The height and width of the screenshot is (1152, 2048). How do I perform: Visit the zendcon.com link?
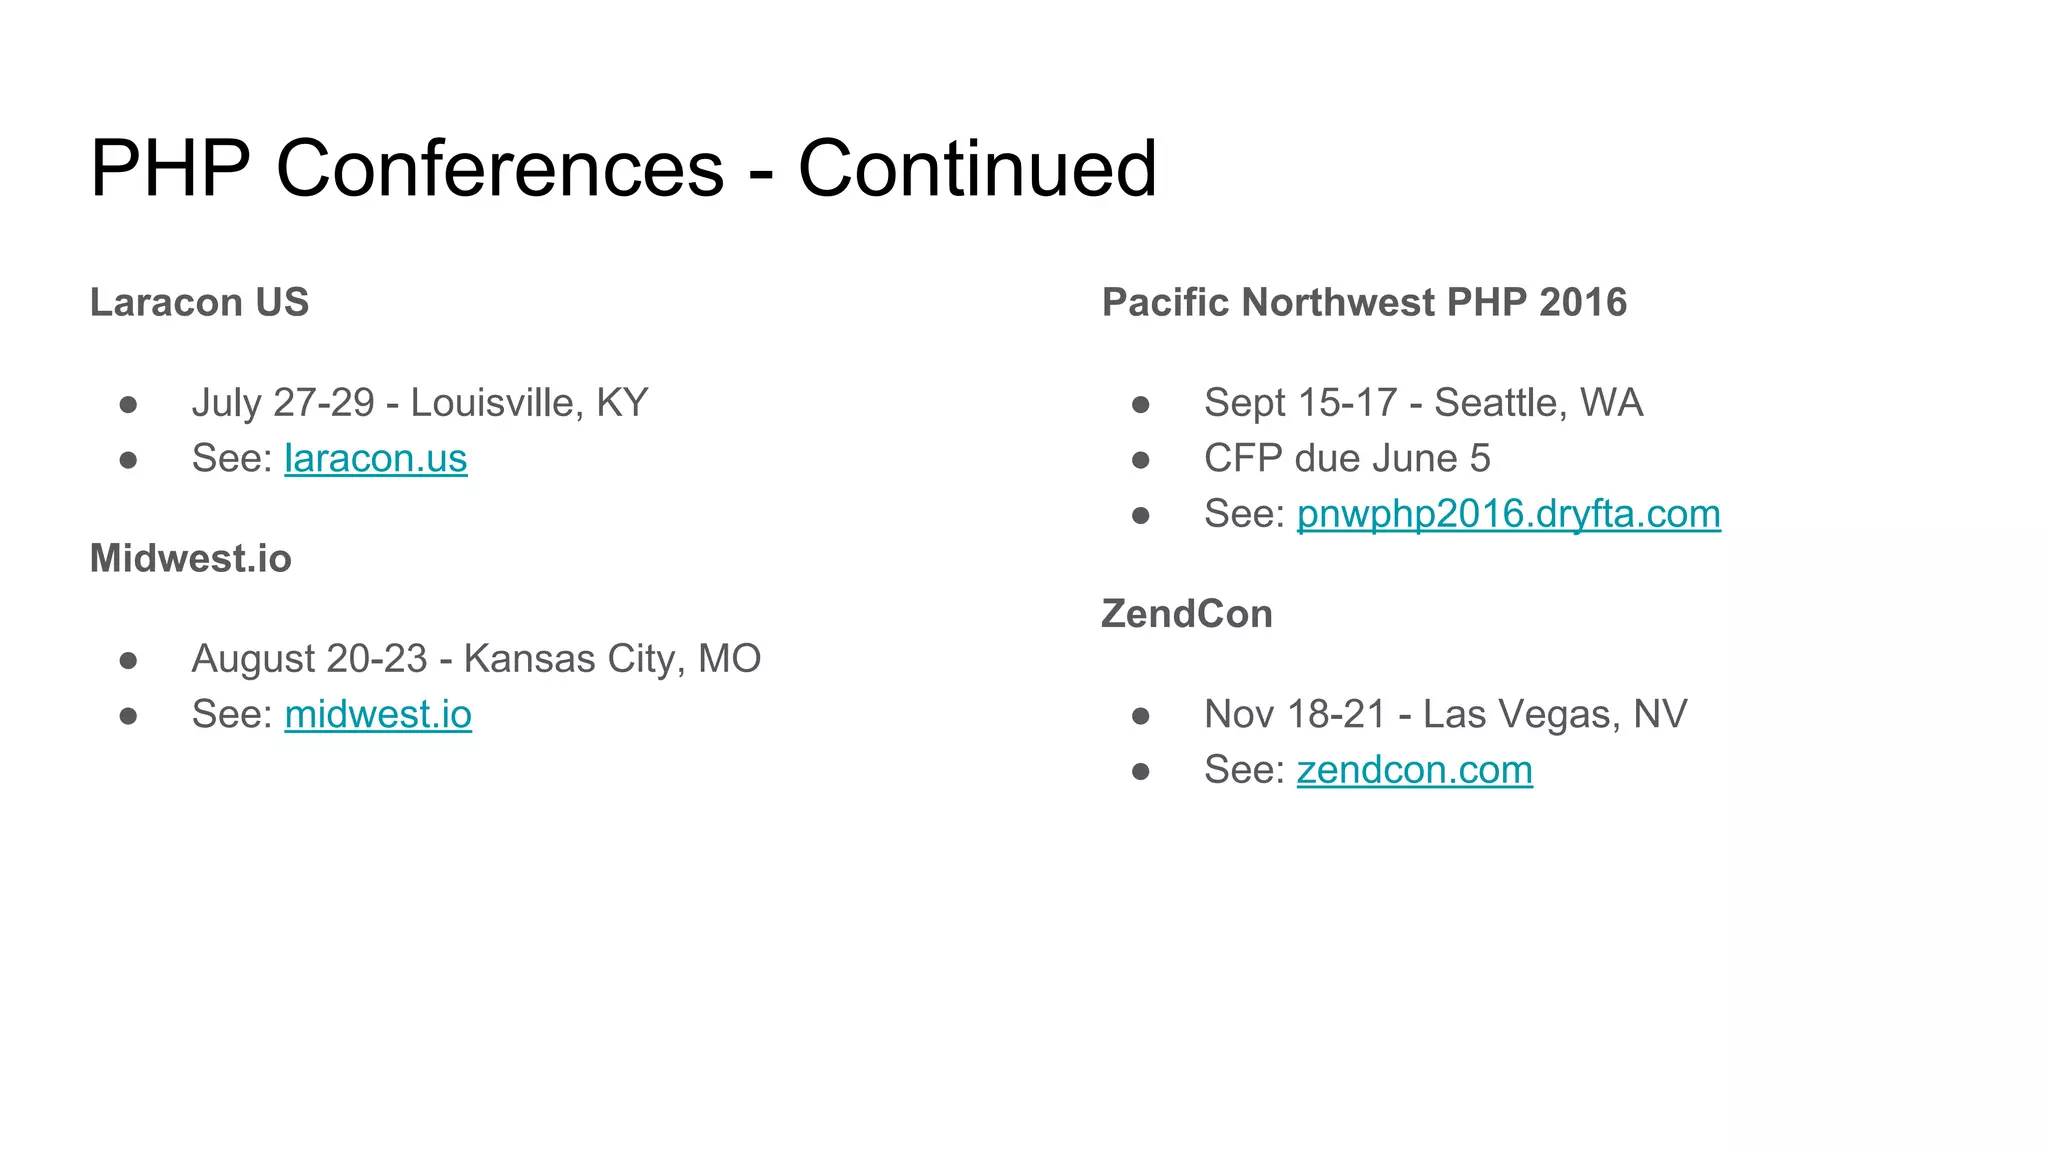click(1415, 770)
